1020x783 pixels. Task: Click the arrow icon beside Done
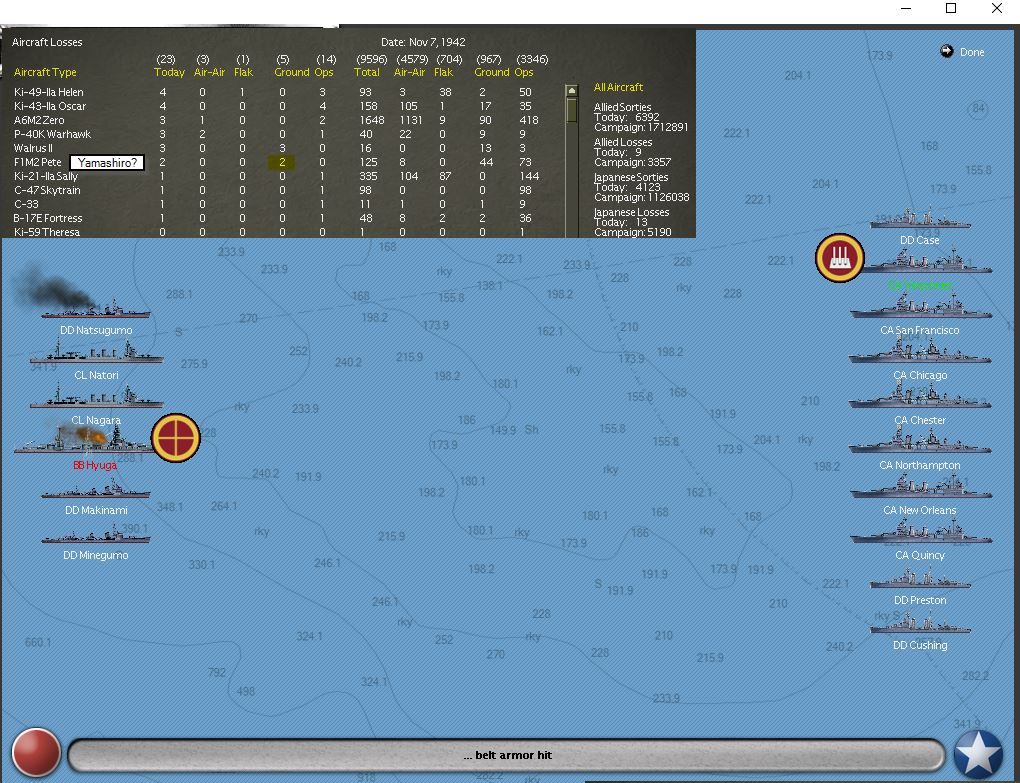(x=946, y=51)
